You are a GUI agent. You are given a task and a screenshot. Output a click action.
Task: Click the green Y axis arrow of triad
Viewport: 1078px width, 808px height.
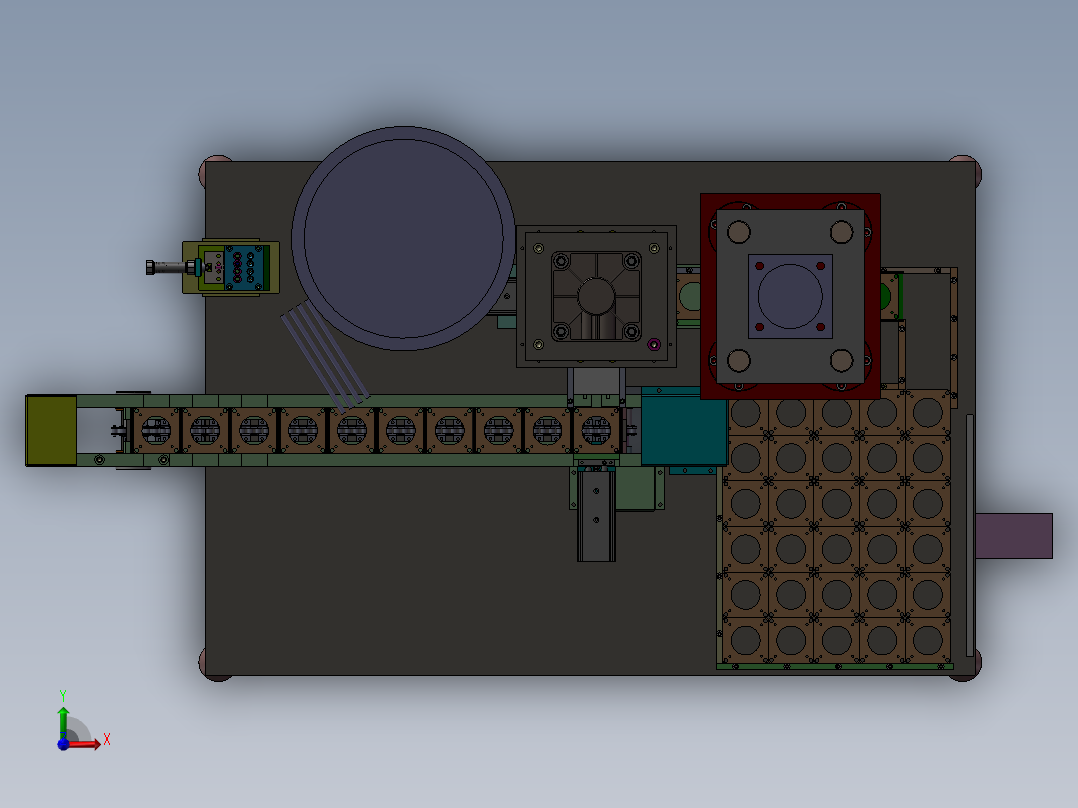(63, 721)
